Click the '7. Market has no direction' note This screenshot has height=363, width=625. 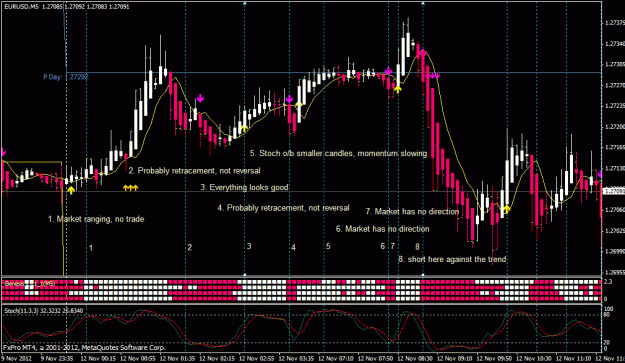(412, 212)
